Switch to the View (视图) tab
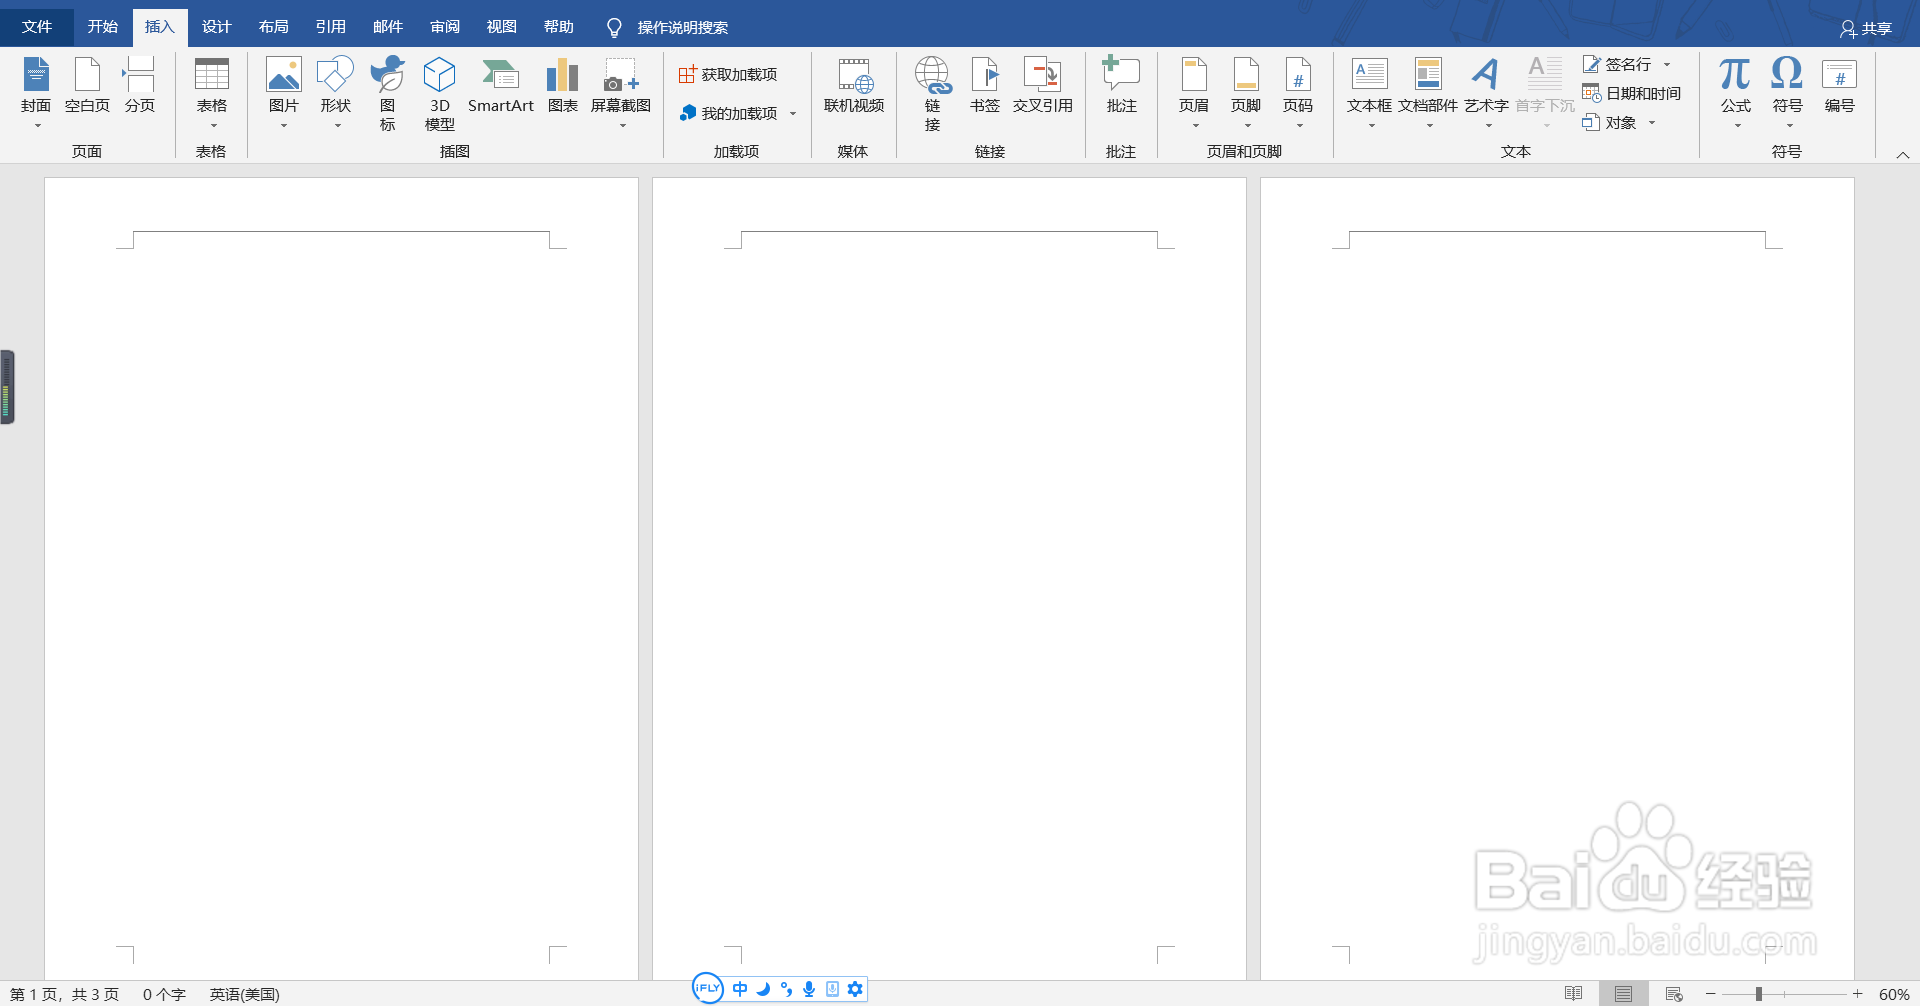This screenshot has width=1920, height=1006. [x=501, y=27]
